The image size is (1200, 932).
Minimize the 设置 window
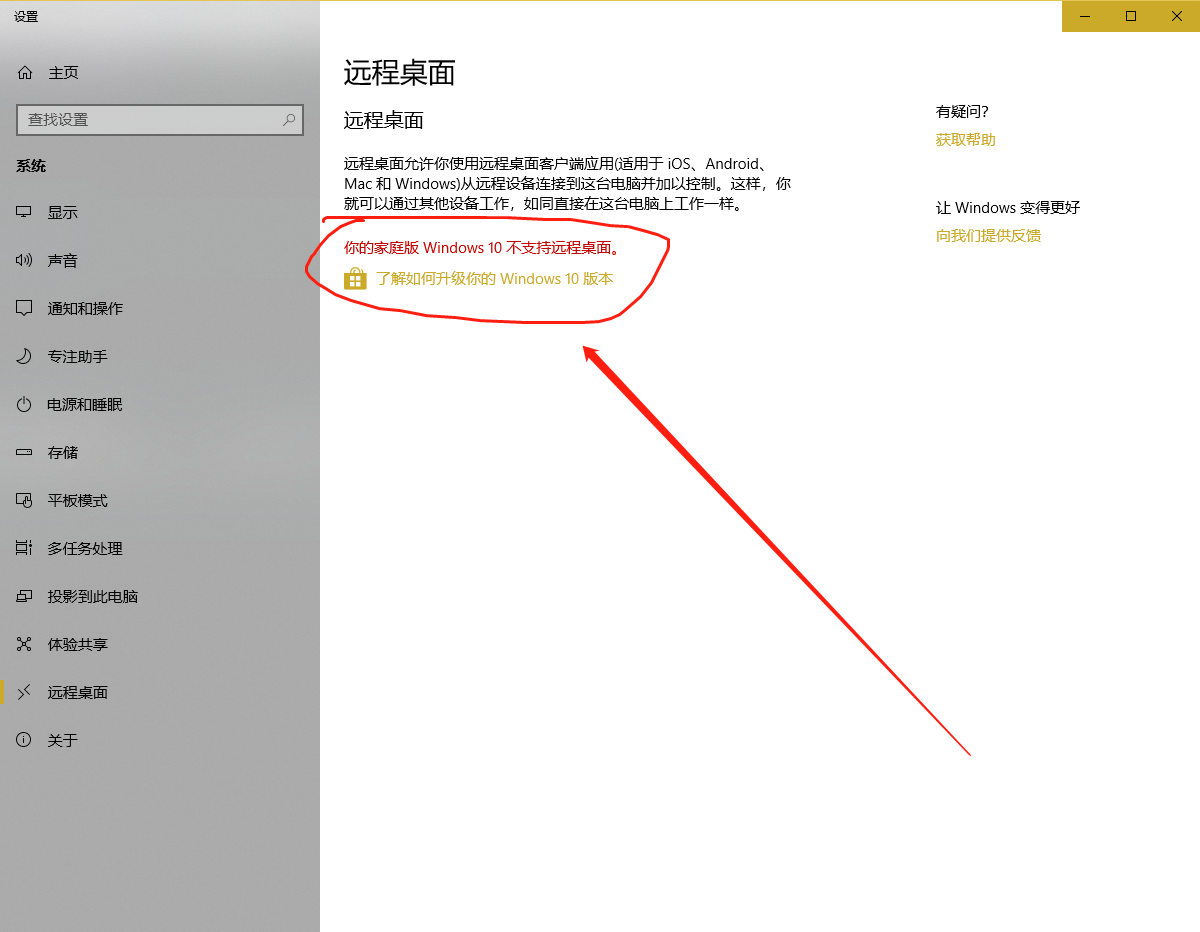[x=1085, y=16]
